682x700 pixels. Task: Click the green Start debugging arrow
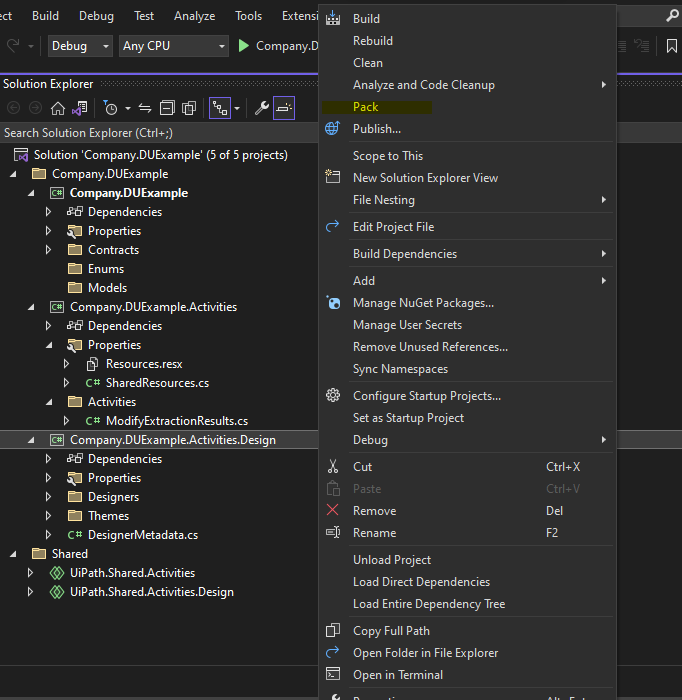(243, 46)
